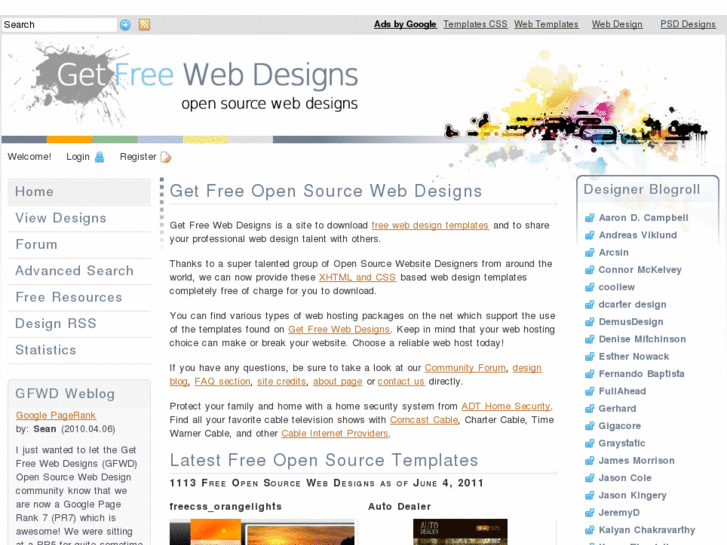Open the about page link
Screen dimensions: 727x545
338,381
